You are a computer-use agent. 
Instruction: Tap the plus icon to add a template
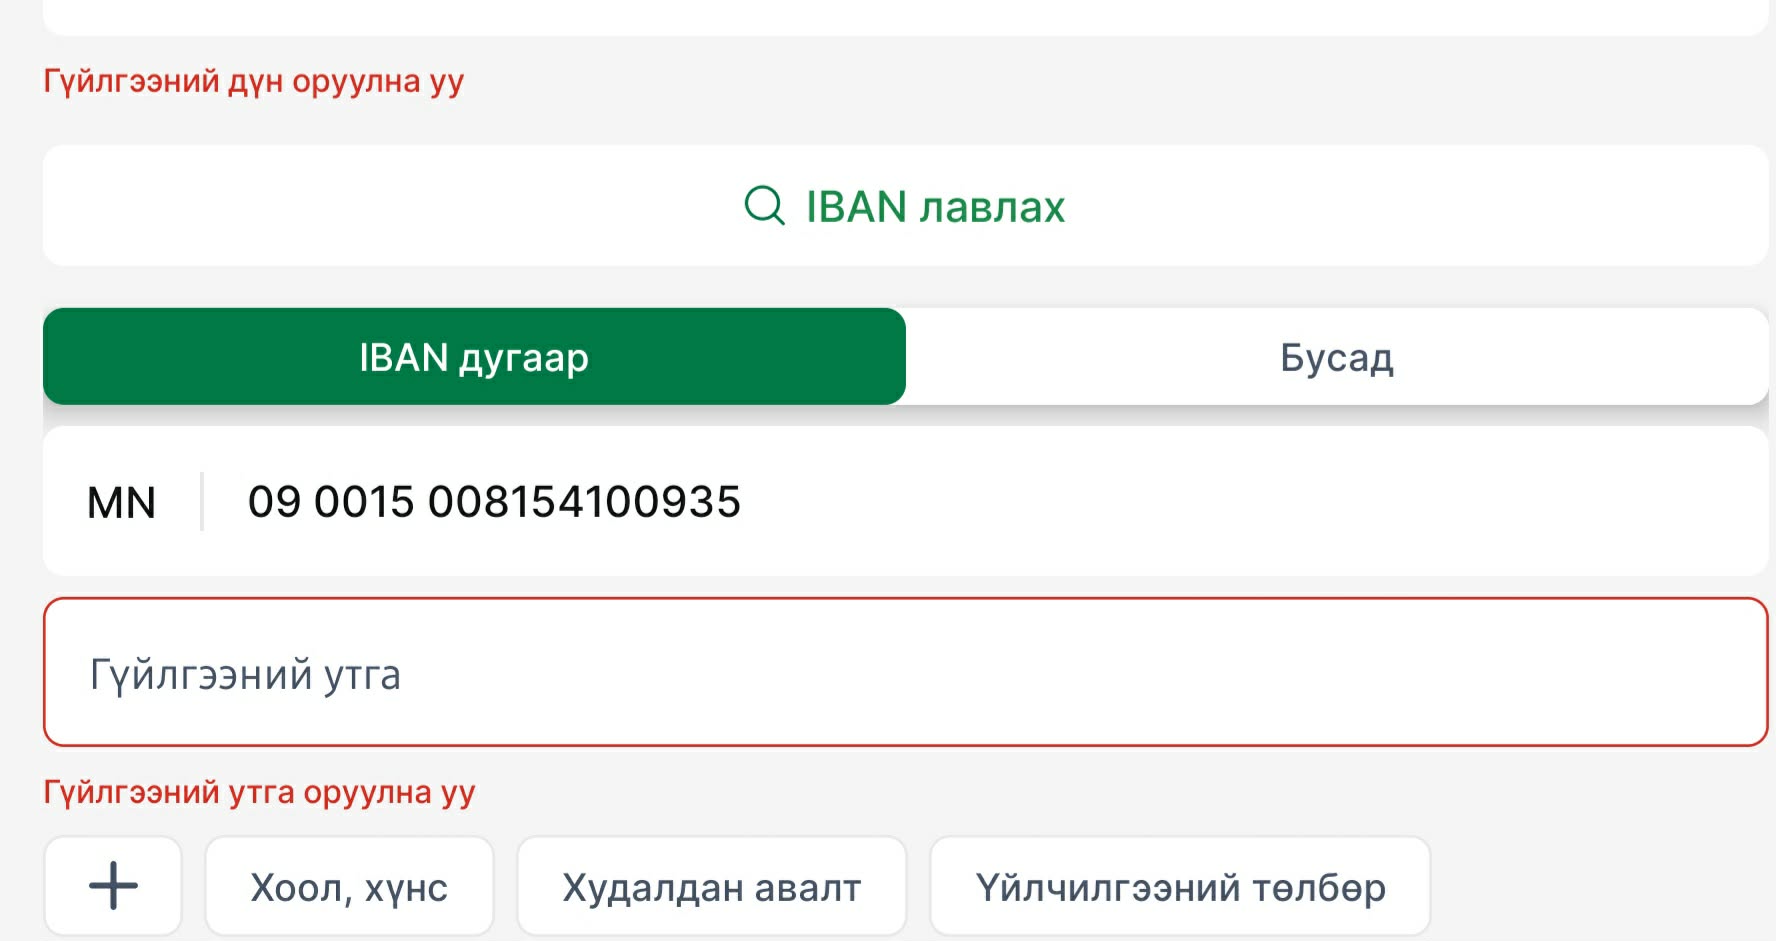pyautogui.click(x=113, y=886)
